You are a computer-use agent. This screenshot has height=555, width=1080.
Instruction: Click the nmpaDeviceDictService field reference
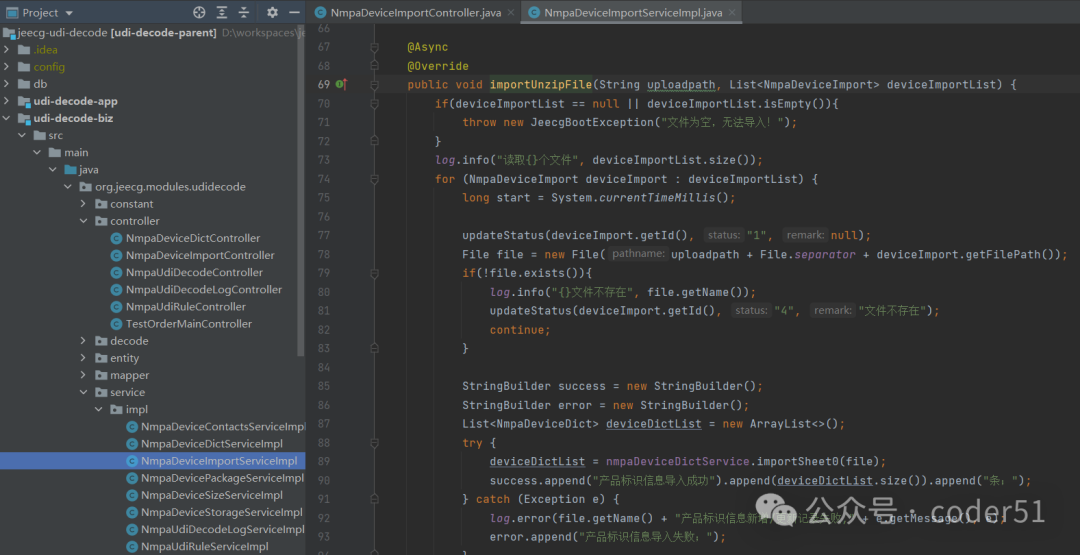(677, 461)
